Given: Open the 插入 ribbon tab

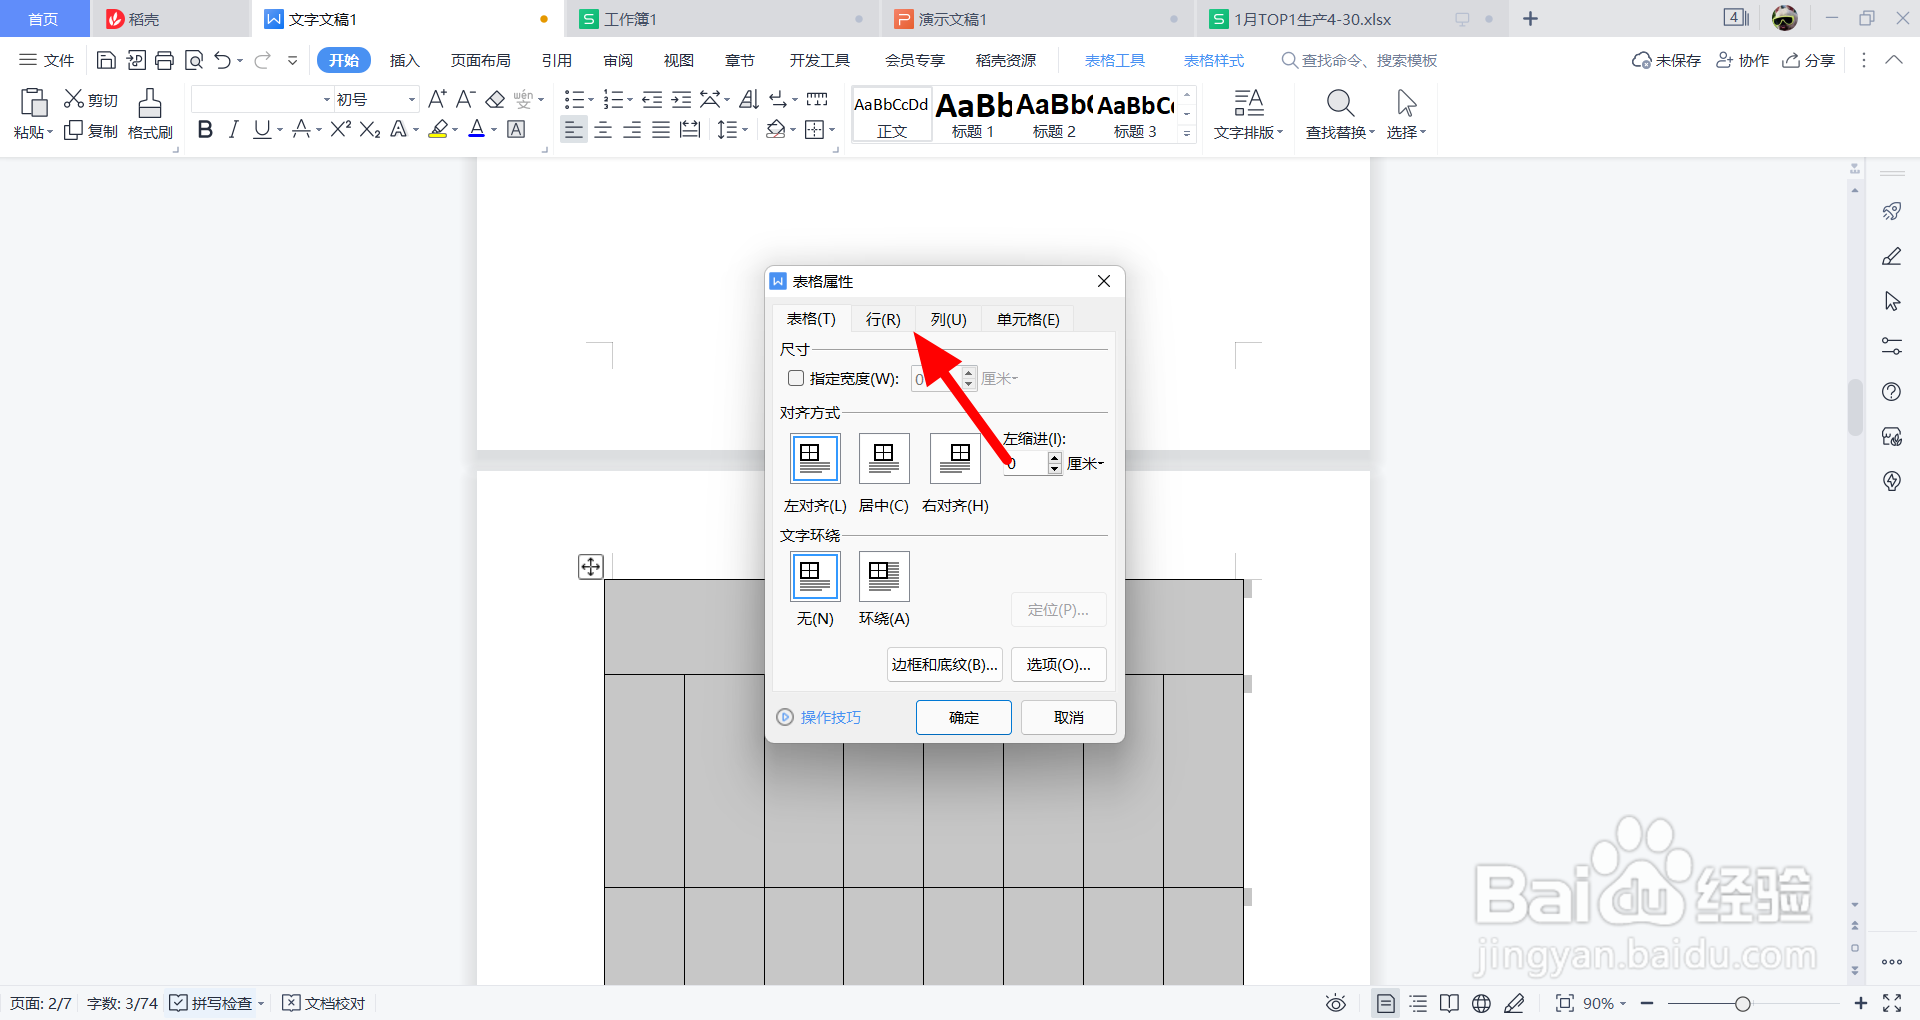Looking at the screenshot, I should [404, 61].
